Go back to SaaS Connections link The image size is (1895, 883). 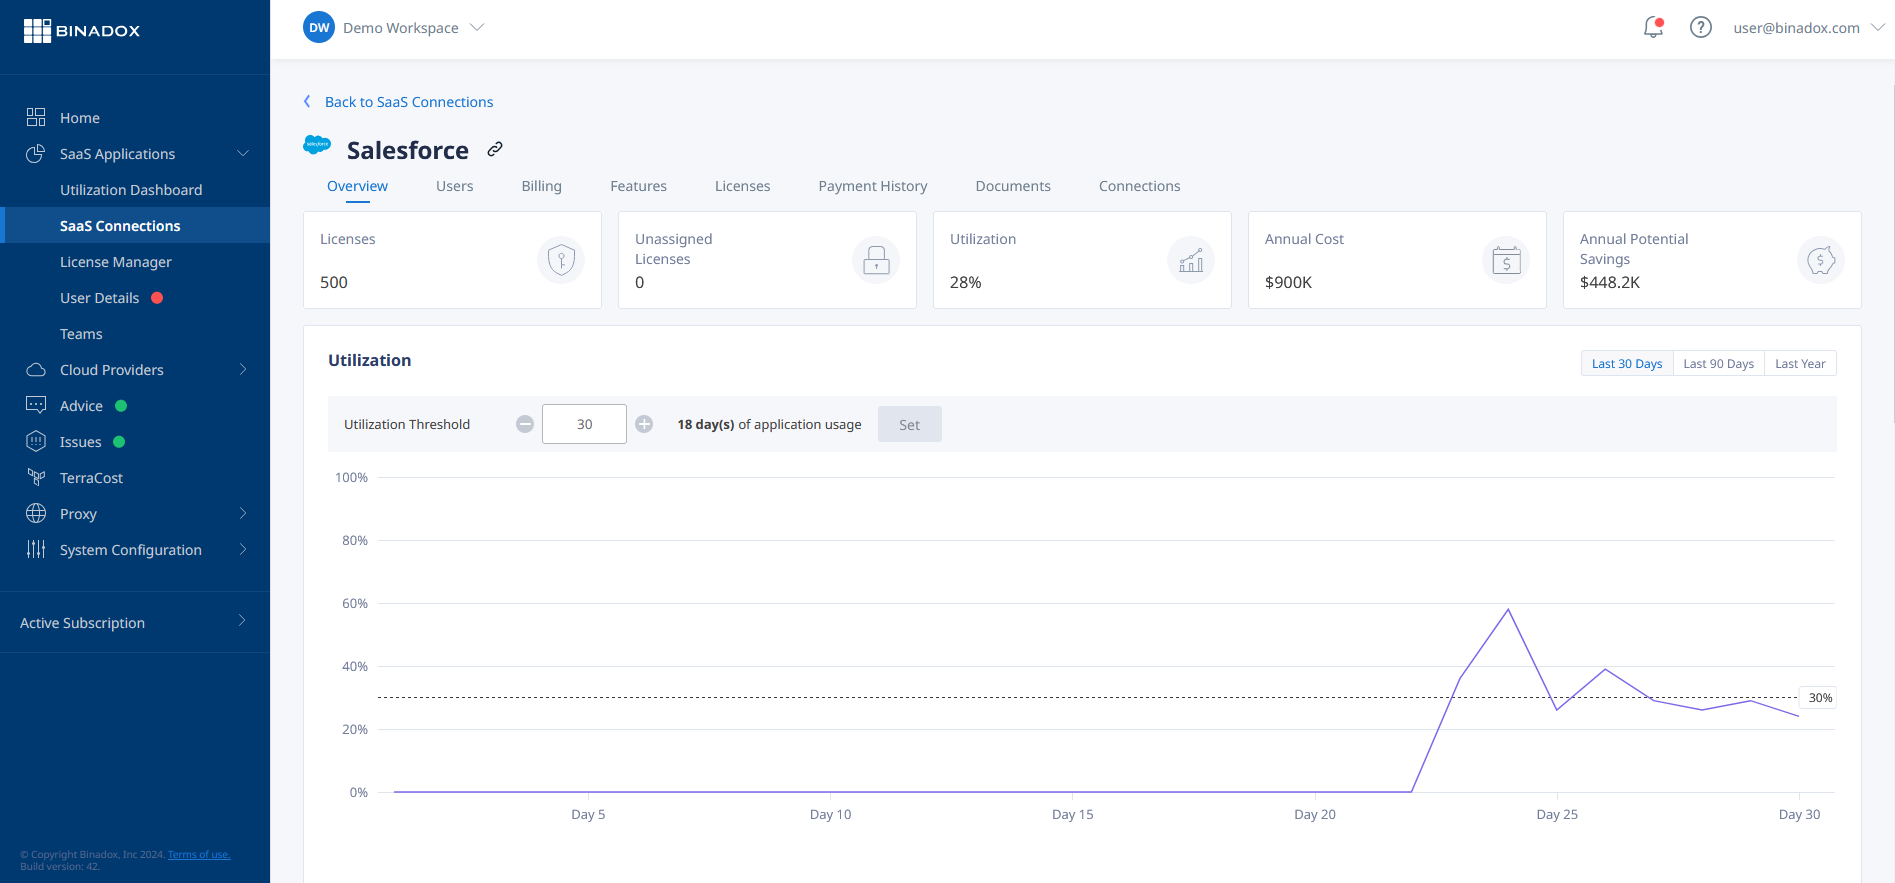tap(409, 102)
